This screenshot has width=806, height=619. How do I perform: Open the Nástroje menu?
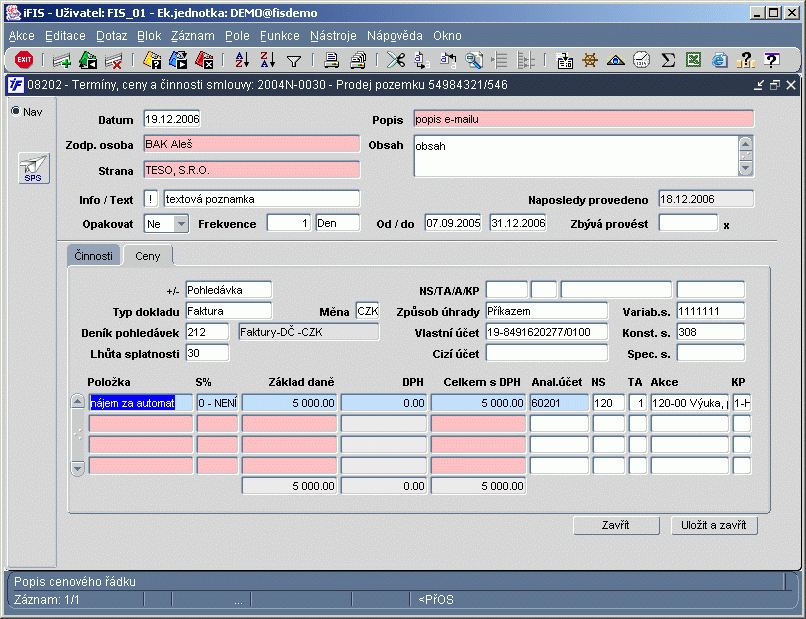[333, 35]
